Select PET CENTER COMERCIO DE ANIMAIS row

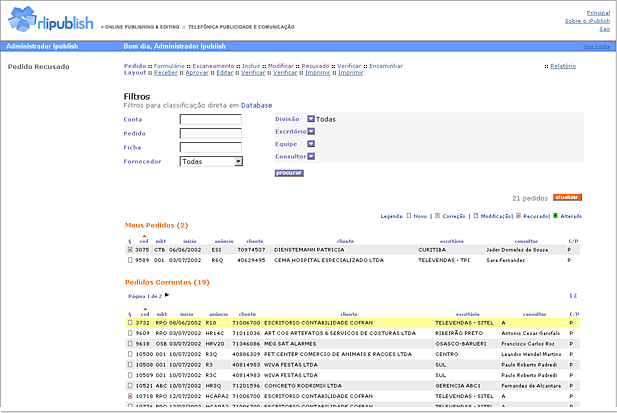pyautogui.click(x=353, y=354)
